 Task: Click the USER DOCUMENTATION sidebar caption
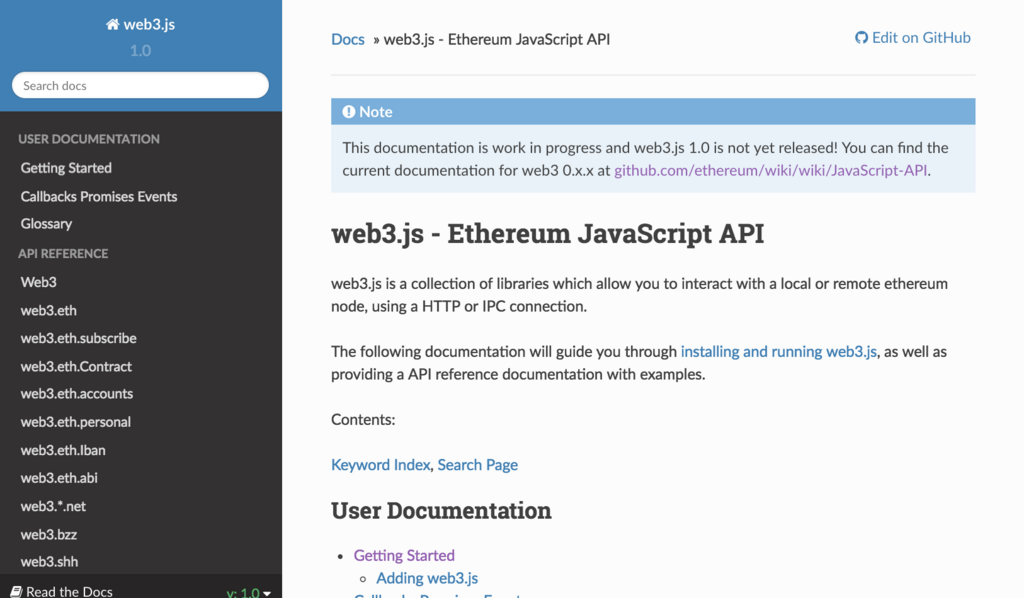click(x=89, y=139)
